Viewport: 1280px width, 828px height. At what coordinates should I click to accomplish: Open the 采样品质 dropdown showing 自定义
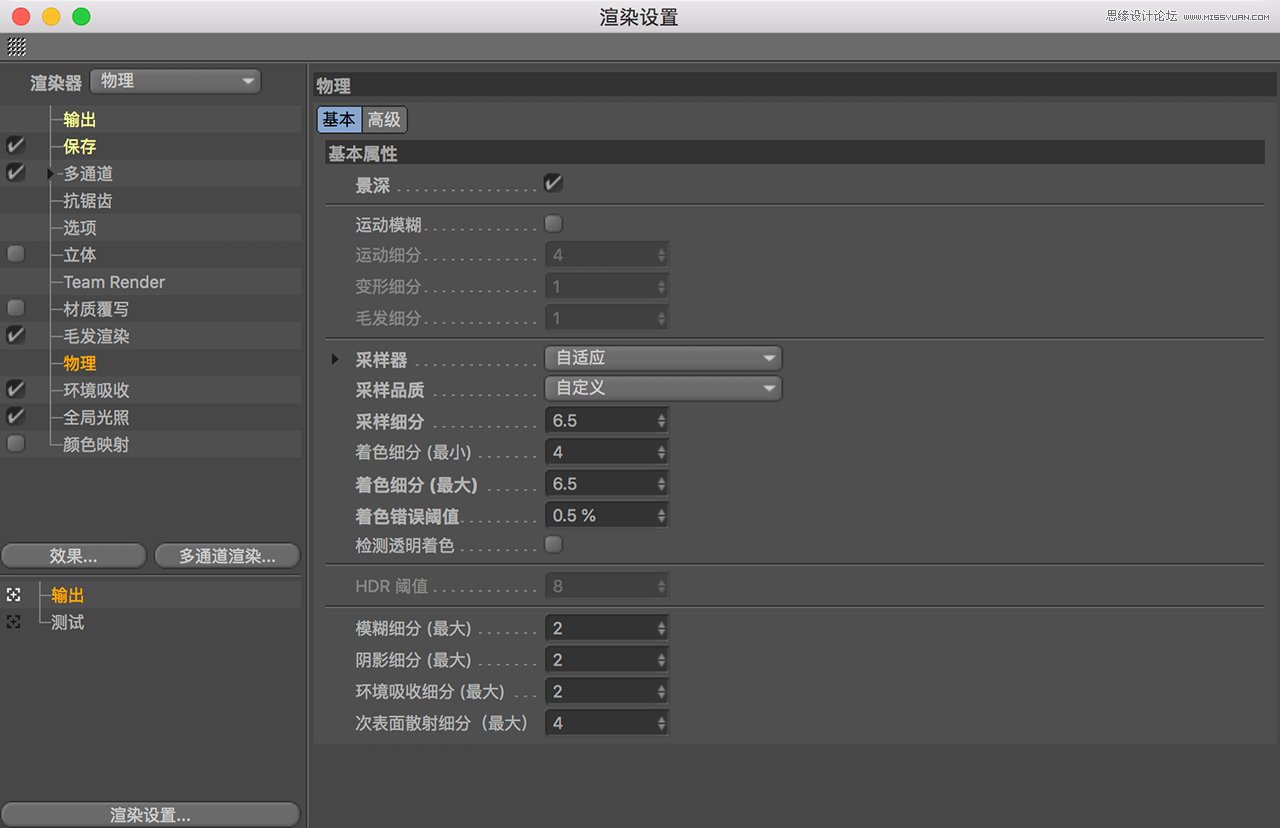(x=662, y=389)
